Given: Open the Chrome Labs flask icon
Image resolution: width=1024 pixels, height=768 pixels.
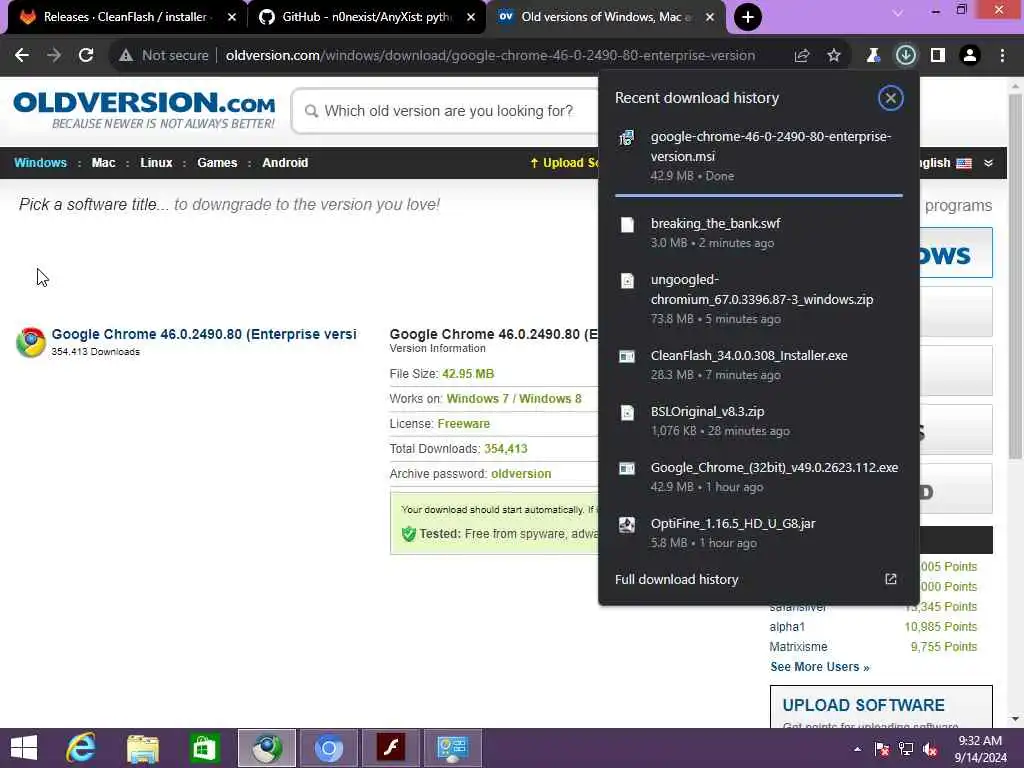Looking at the screenshot, I should 873,56.
